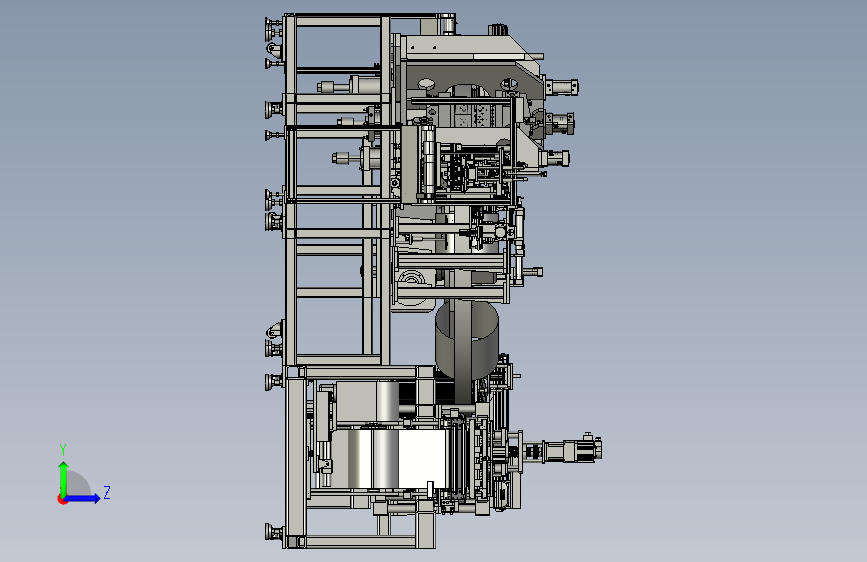This screenshot has height=562, width=867.
Task: Select the dark cylindrical drum in the model's middle
Action: point(467,340)
